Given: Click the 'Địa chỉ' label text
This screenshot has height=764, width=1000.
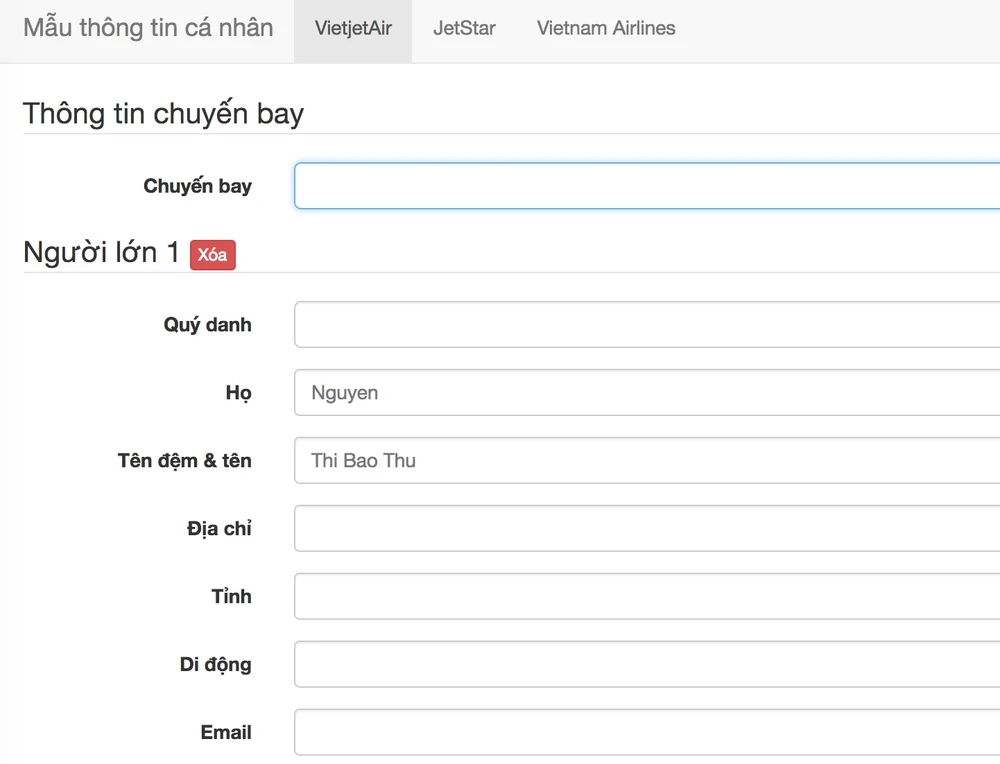Looking at the screenshot, I should pyautogui.click(x=219, y=529).
